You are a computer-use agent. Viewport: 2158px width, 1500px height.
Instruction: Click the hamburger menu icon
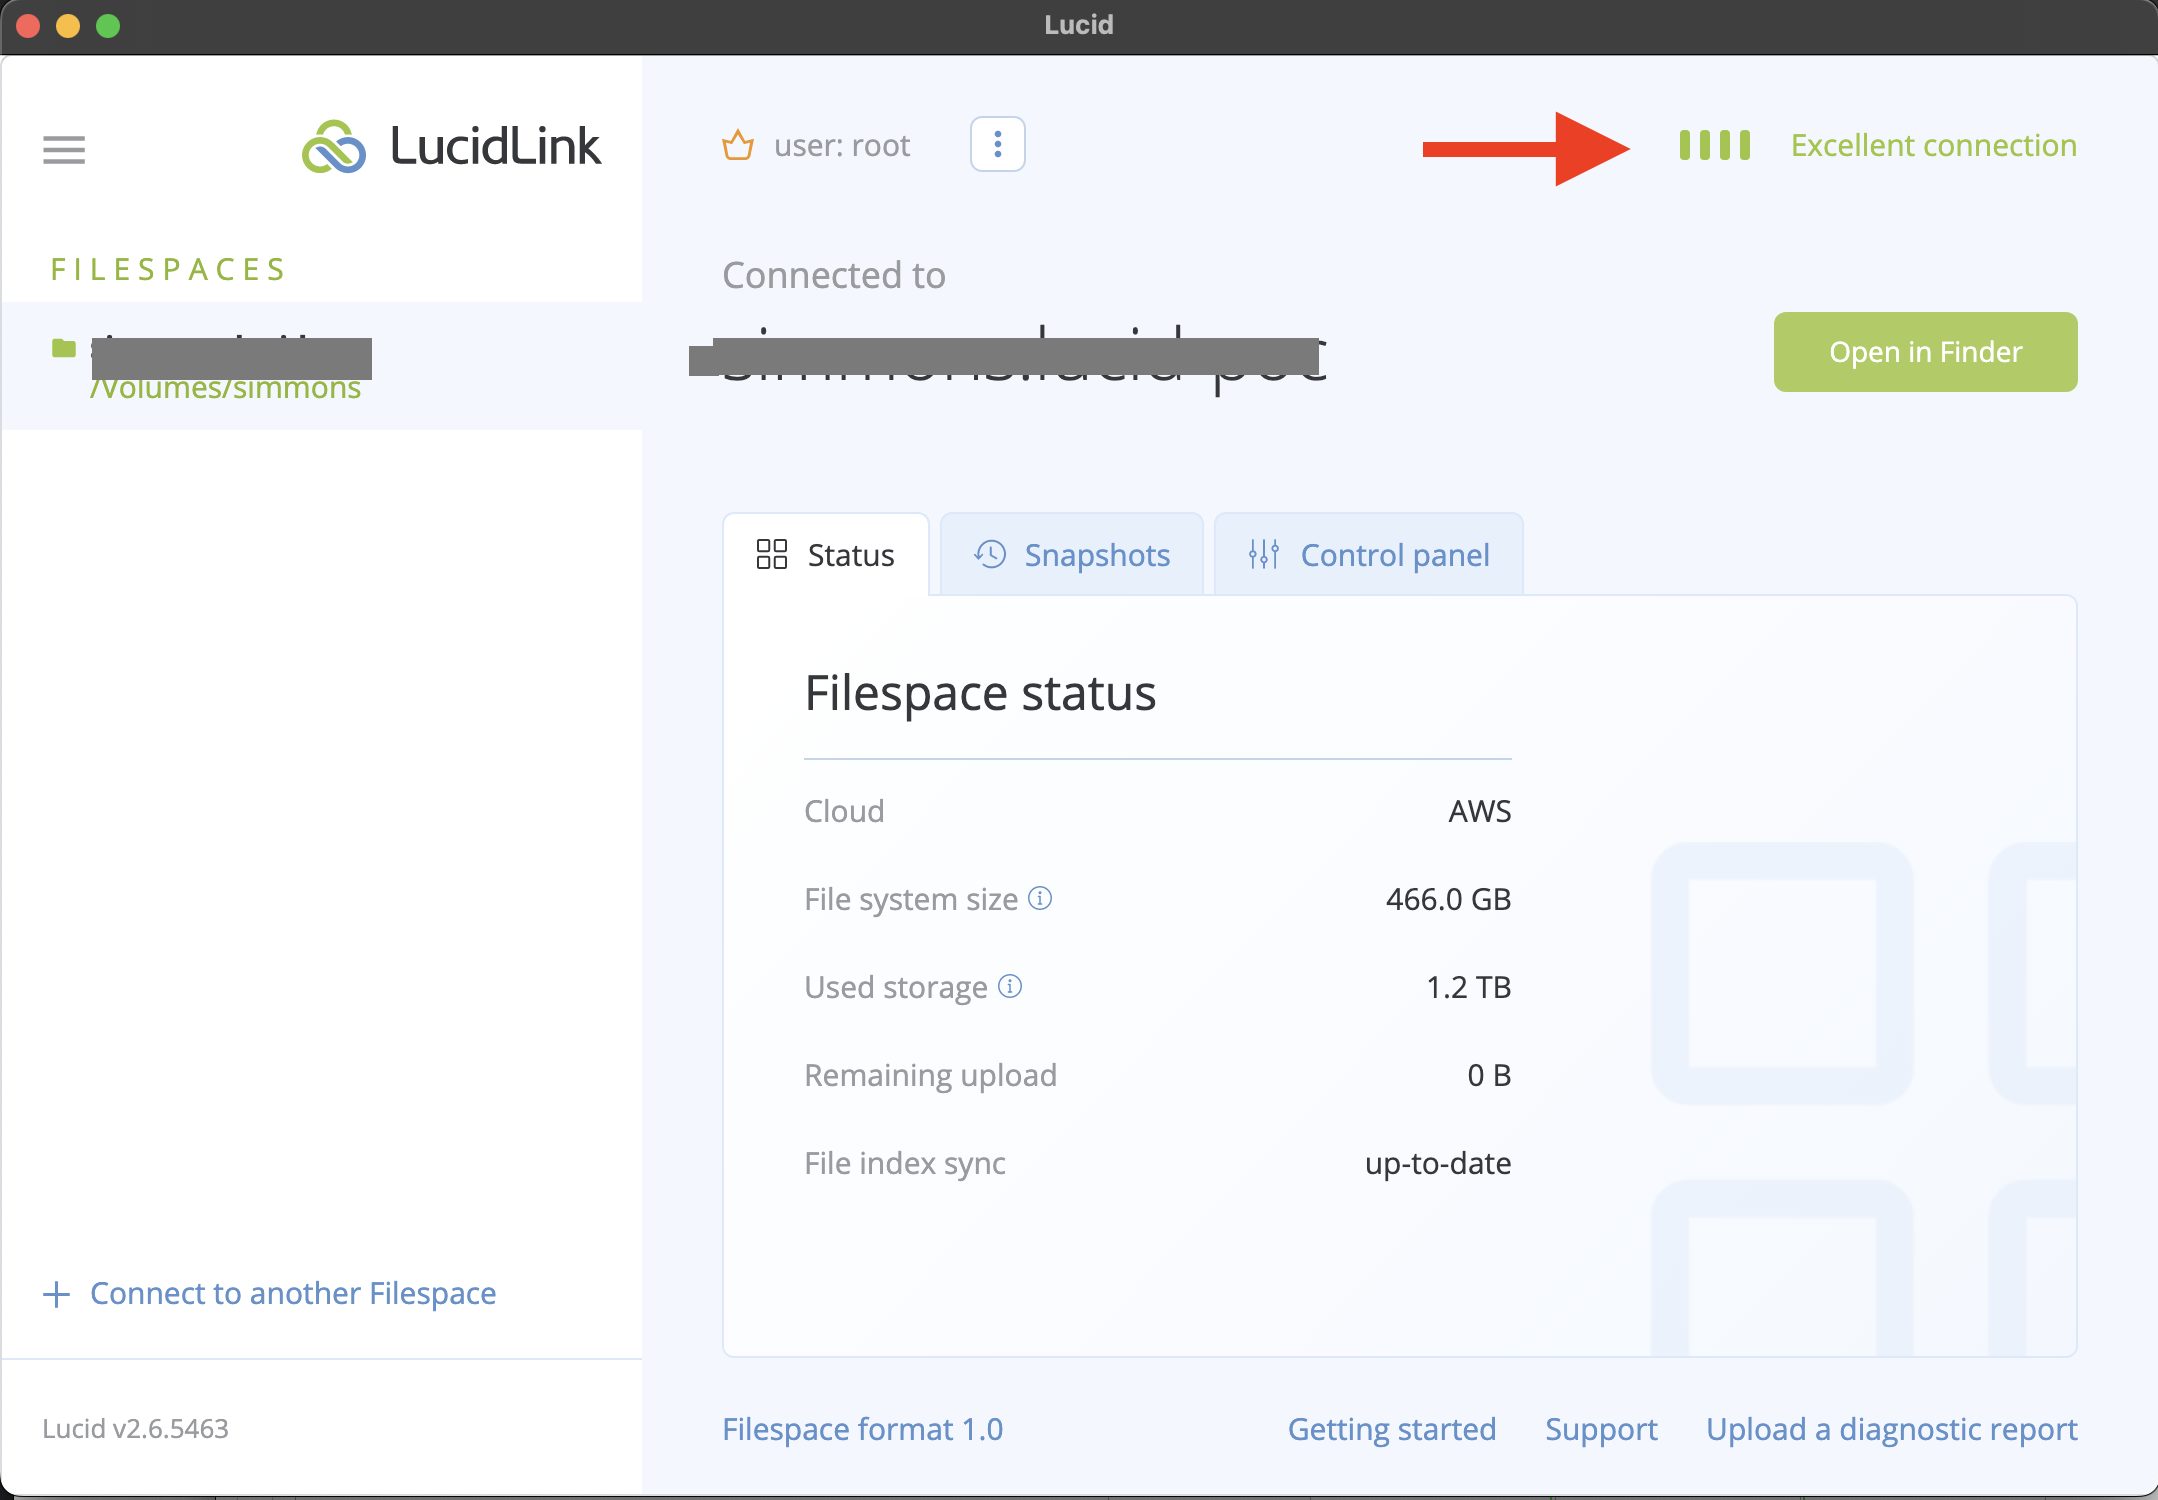click(x=64, y=146)
